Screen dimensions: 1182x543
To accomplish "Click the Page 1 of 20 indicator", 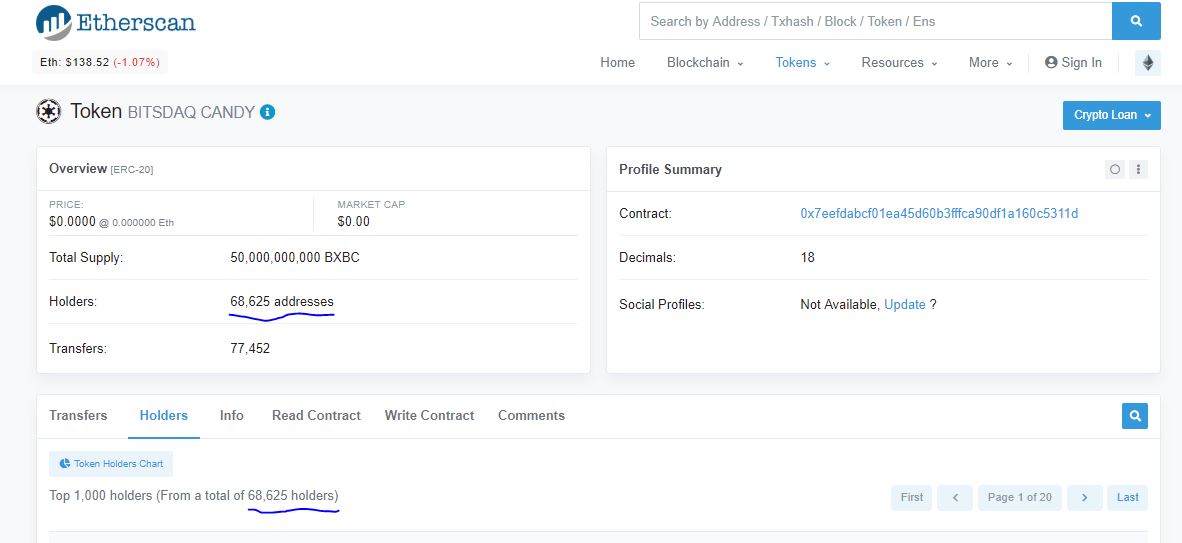I will tap(1020, 497).
